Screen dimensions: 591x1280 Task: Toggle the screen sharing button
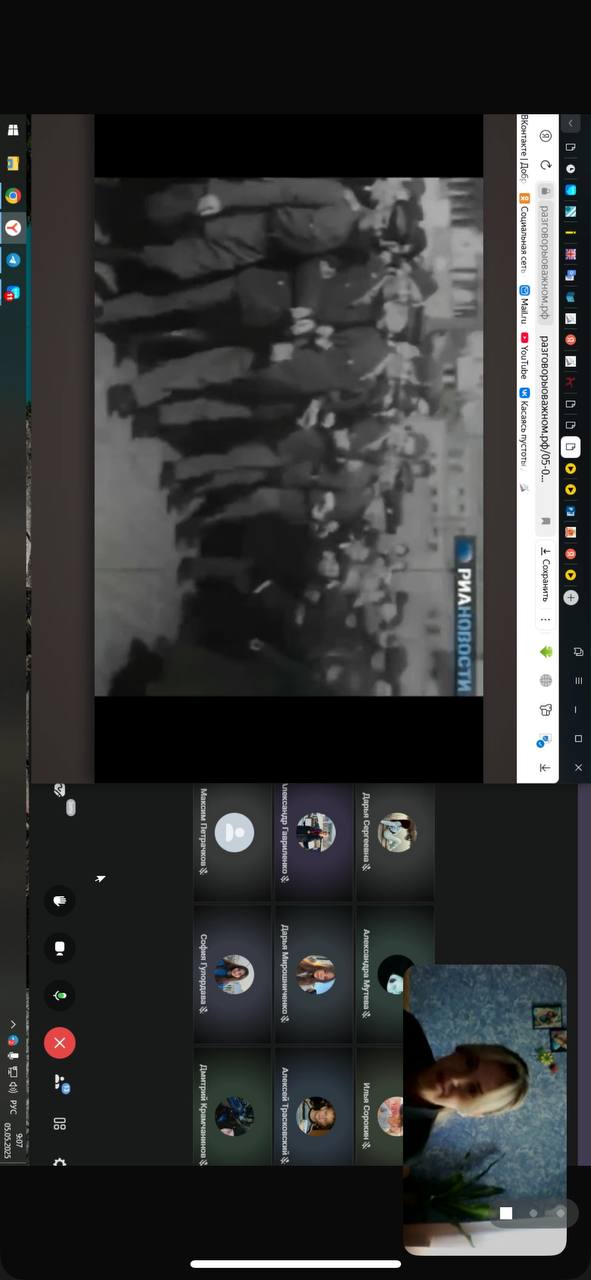(x=59, y=947)
